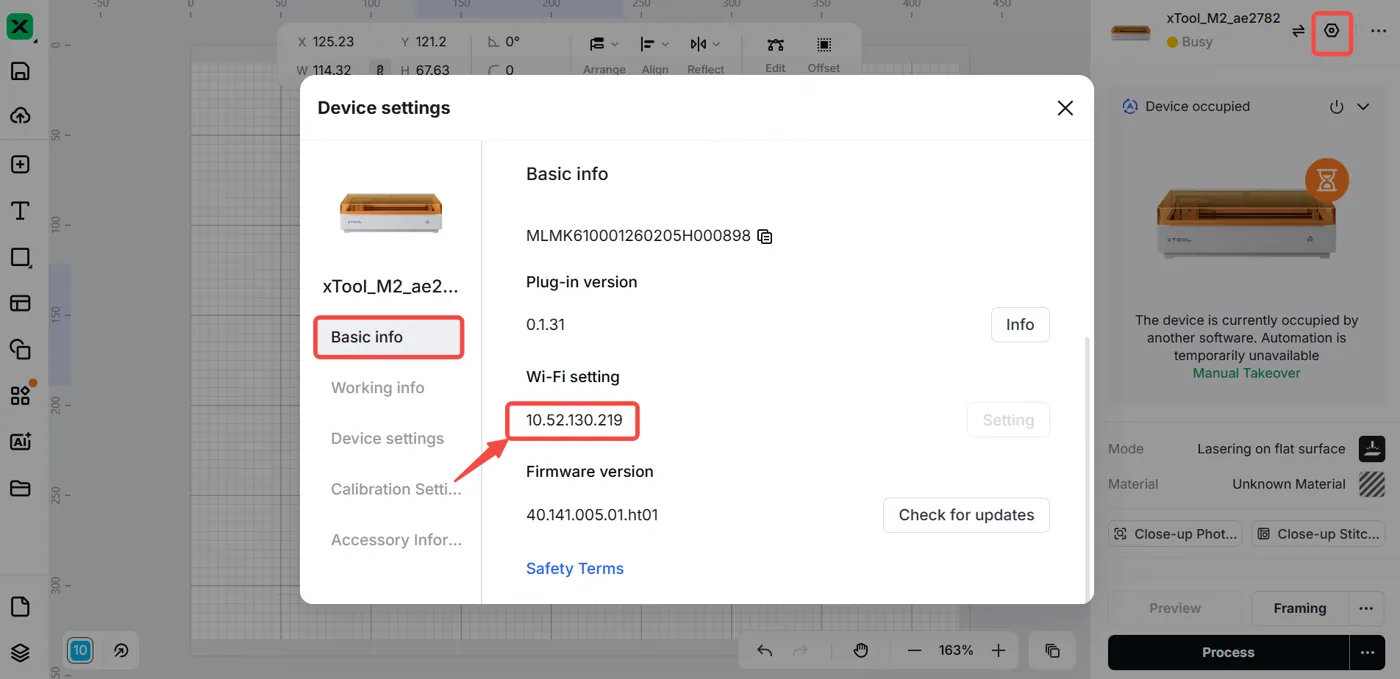Close the Device settings dialog
1400x679 pixels.
pos(1065,108)
